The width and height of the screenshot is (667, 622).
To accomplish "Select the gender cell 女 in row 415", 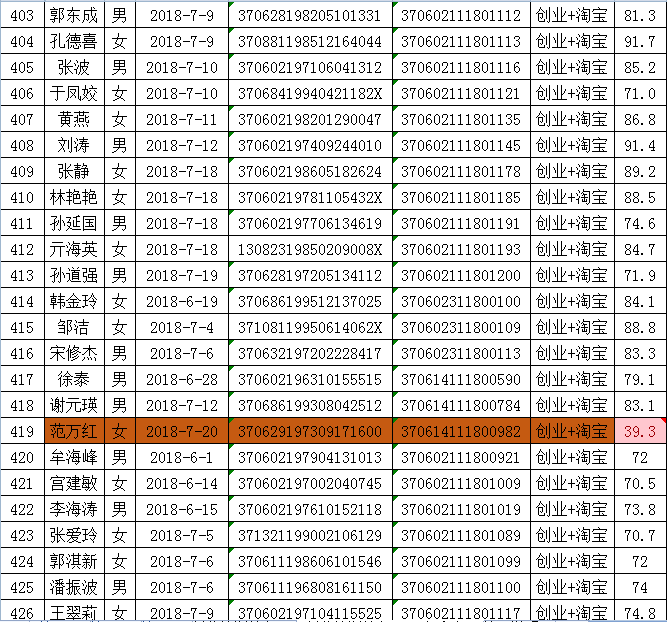I will [x=120, y=328].
